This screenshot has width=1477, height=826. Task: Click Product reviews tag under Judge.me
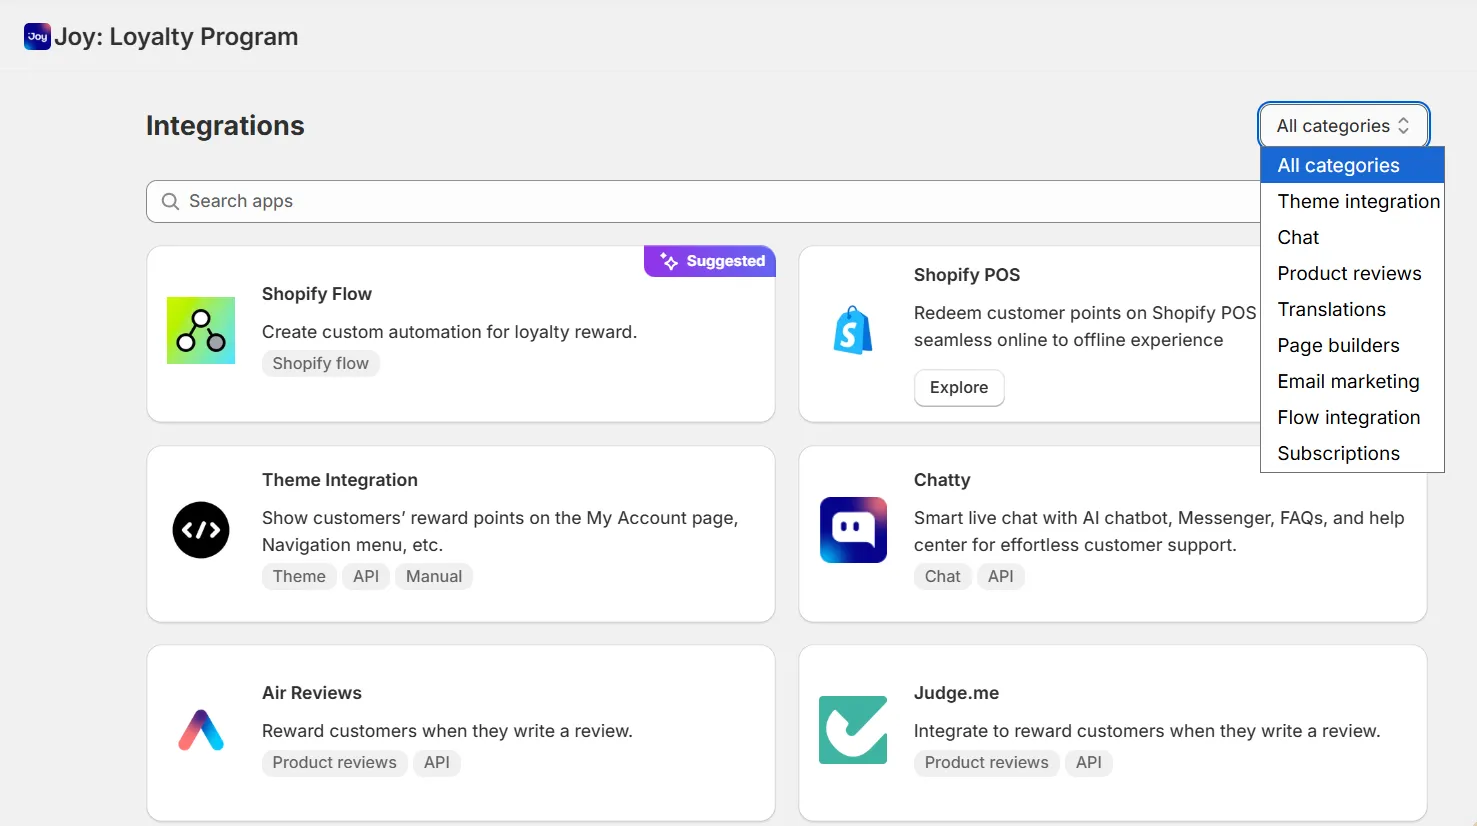(986, 762)
